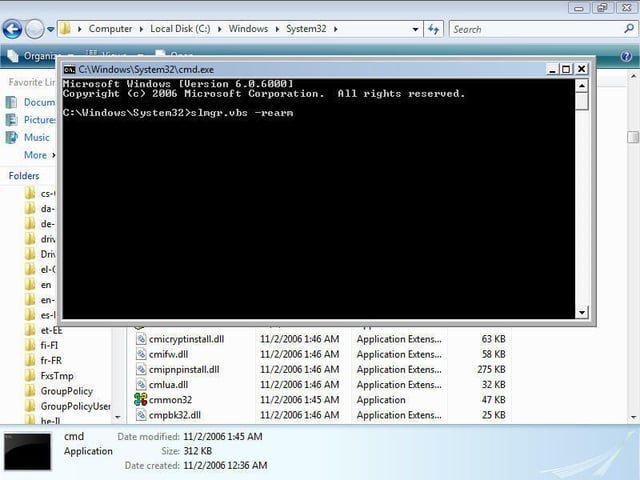This screenshot has width=640, height=480.
Task: Click the file list scrollbar up arrow
Action: (x=633, y=76)
